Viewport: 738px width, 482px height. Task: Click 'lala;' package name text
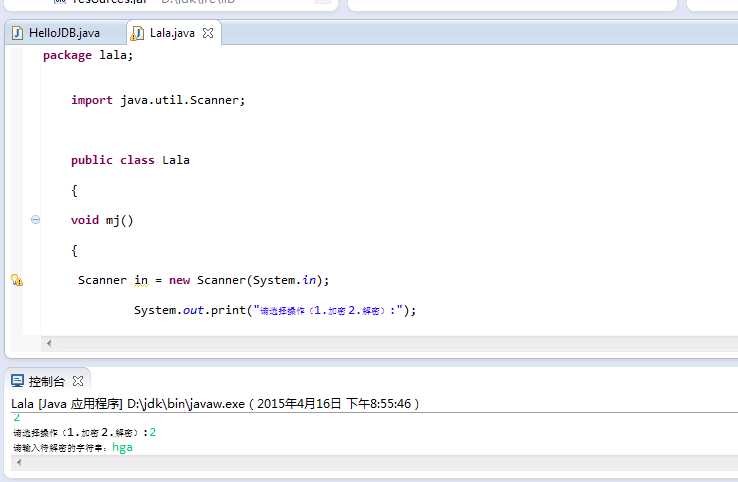click(x=116, y=55)
